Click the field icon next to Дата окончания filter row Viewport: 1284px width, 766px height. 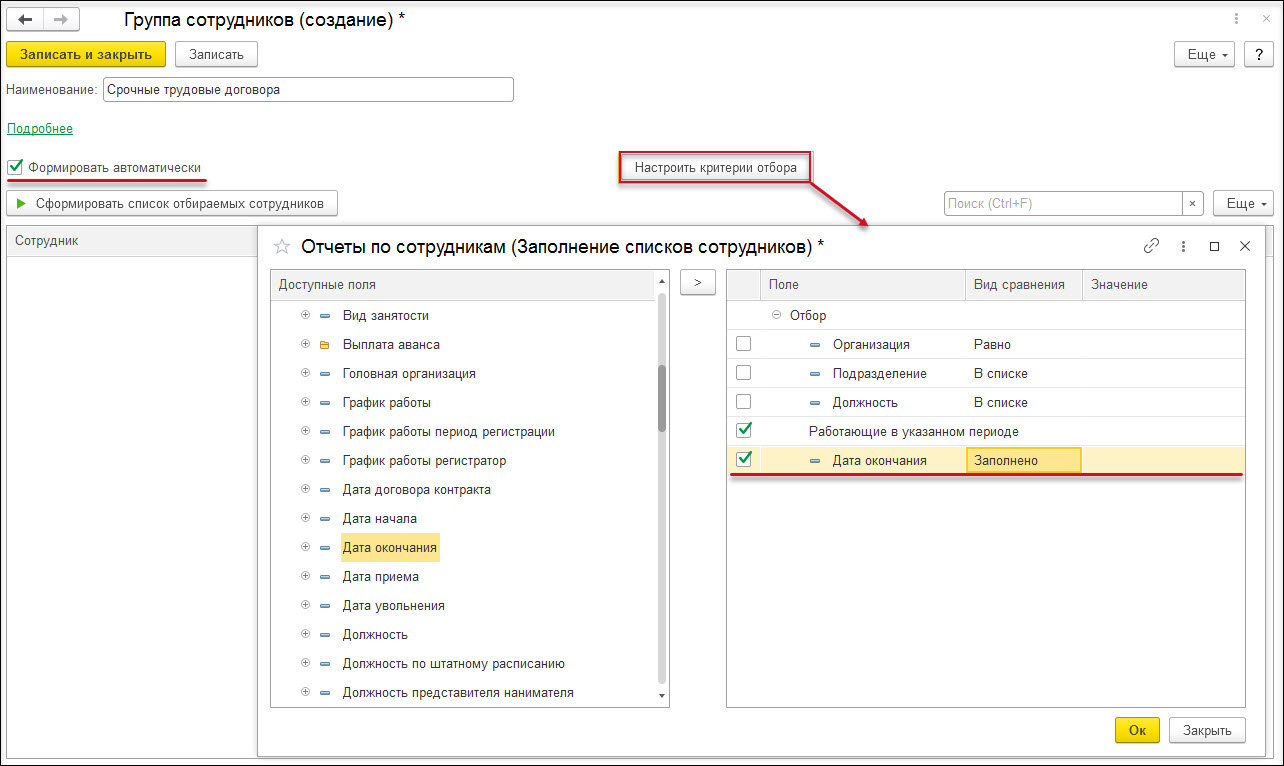(x=815, y=461)
